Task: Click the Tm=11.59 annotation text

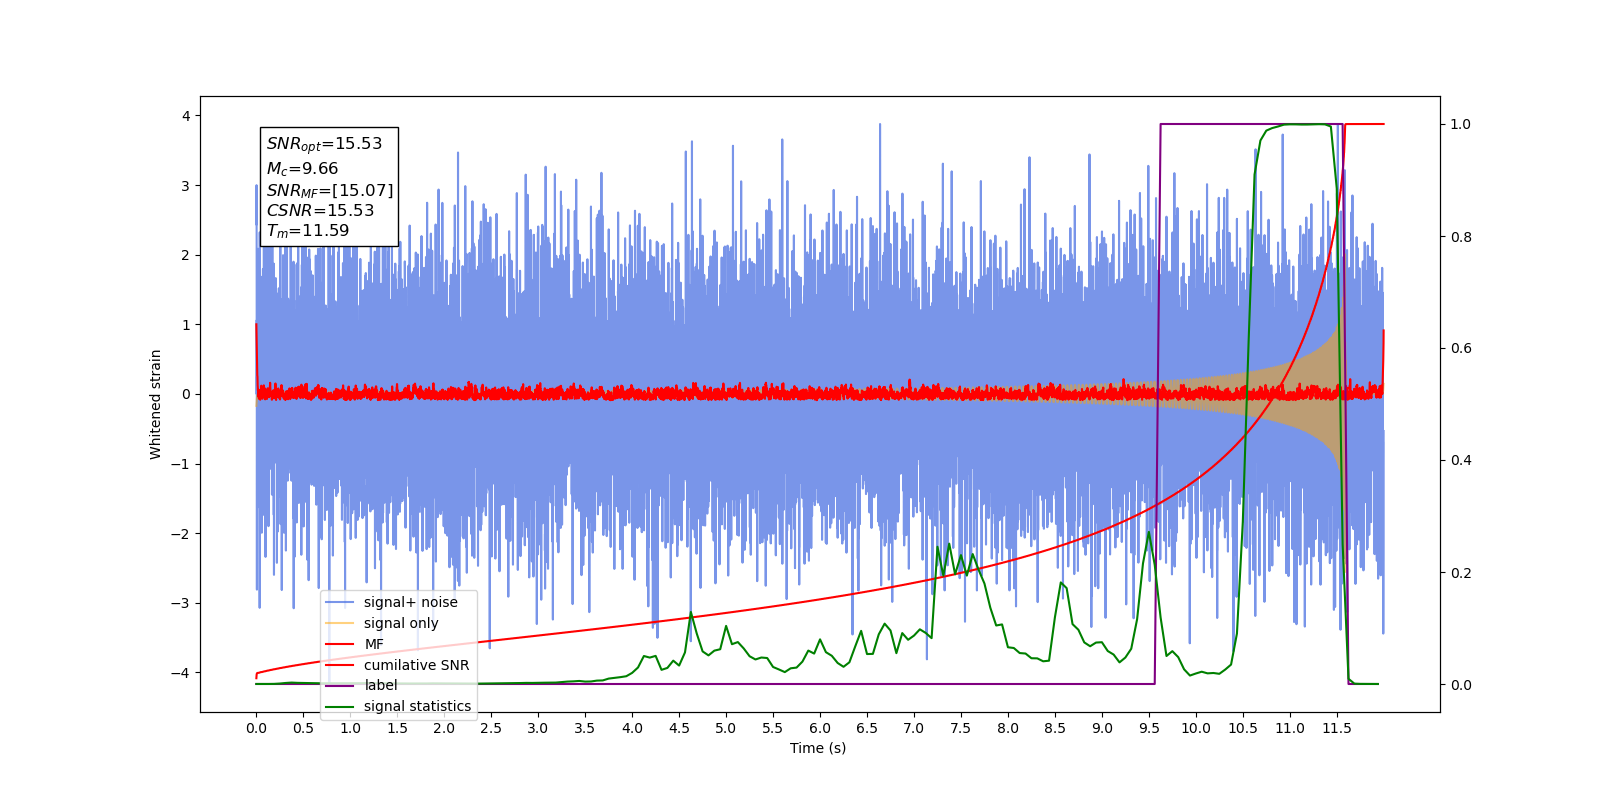Action: click(308, 231)
